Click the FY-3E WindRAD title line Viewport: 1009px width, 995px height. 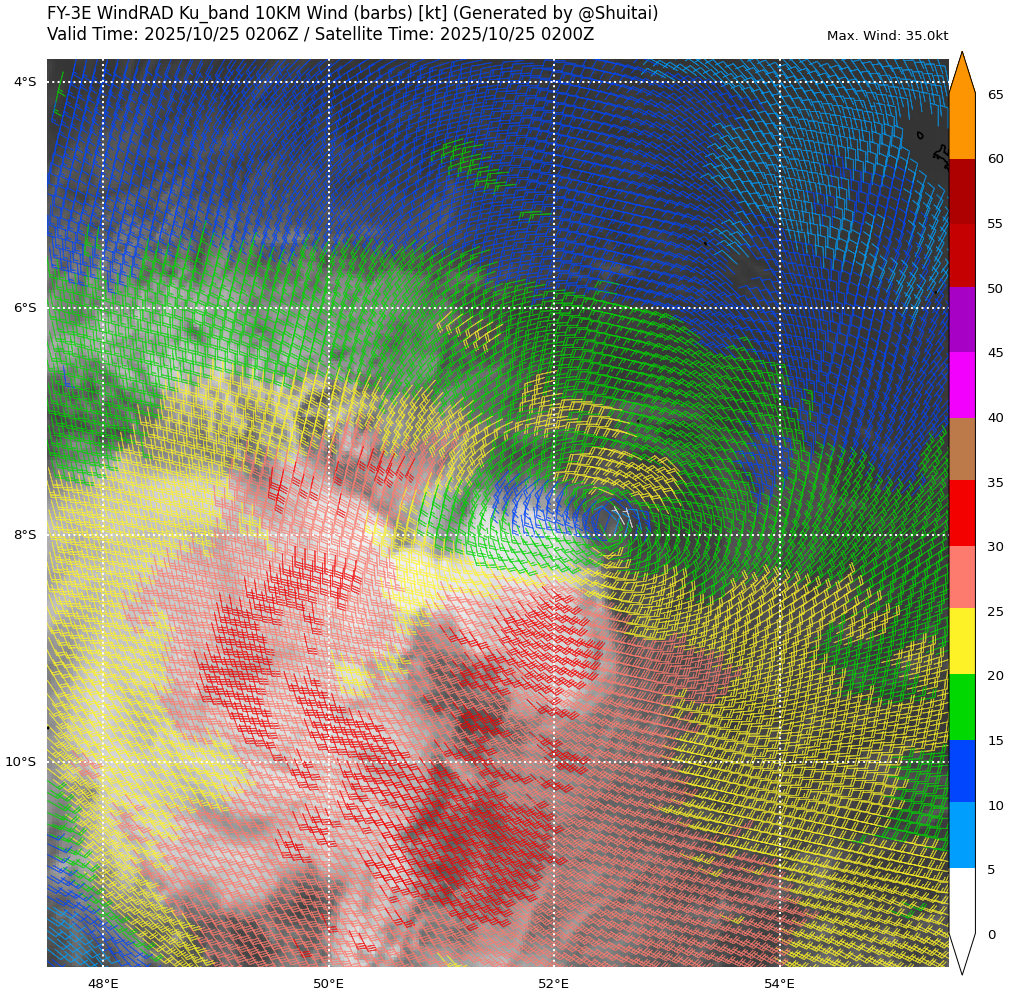click(x=352, y=13)
